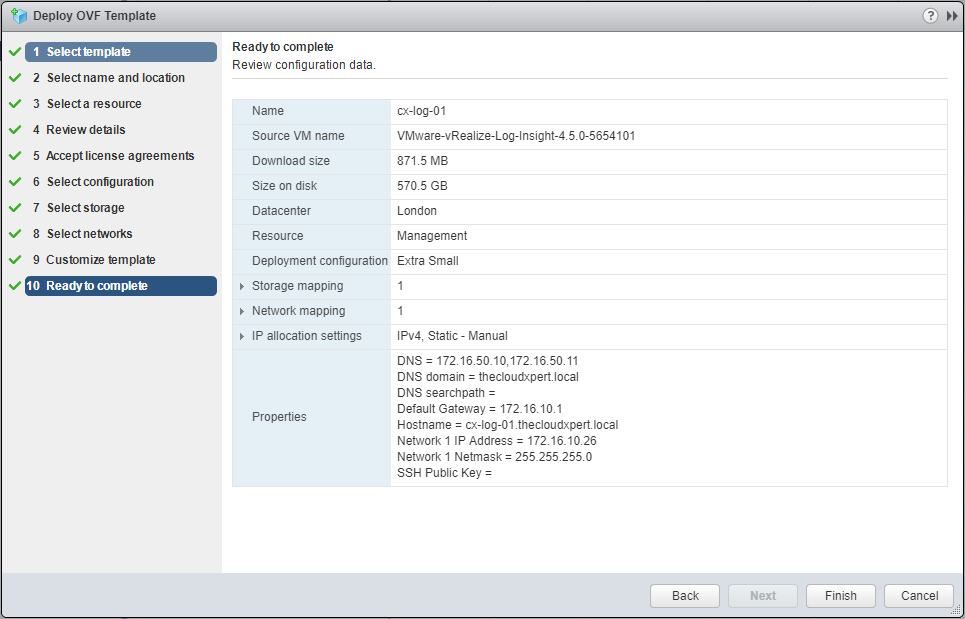965x619 pixels.
Task: Jump to step 6 Select configuration
Action: pyautogui.click(x=100, y=182)
